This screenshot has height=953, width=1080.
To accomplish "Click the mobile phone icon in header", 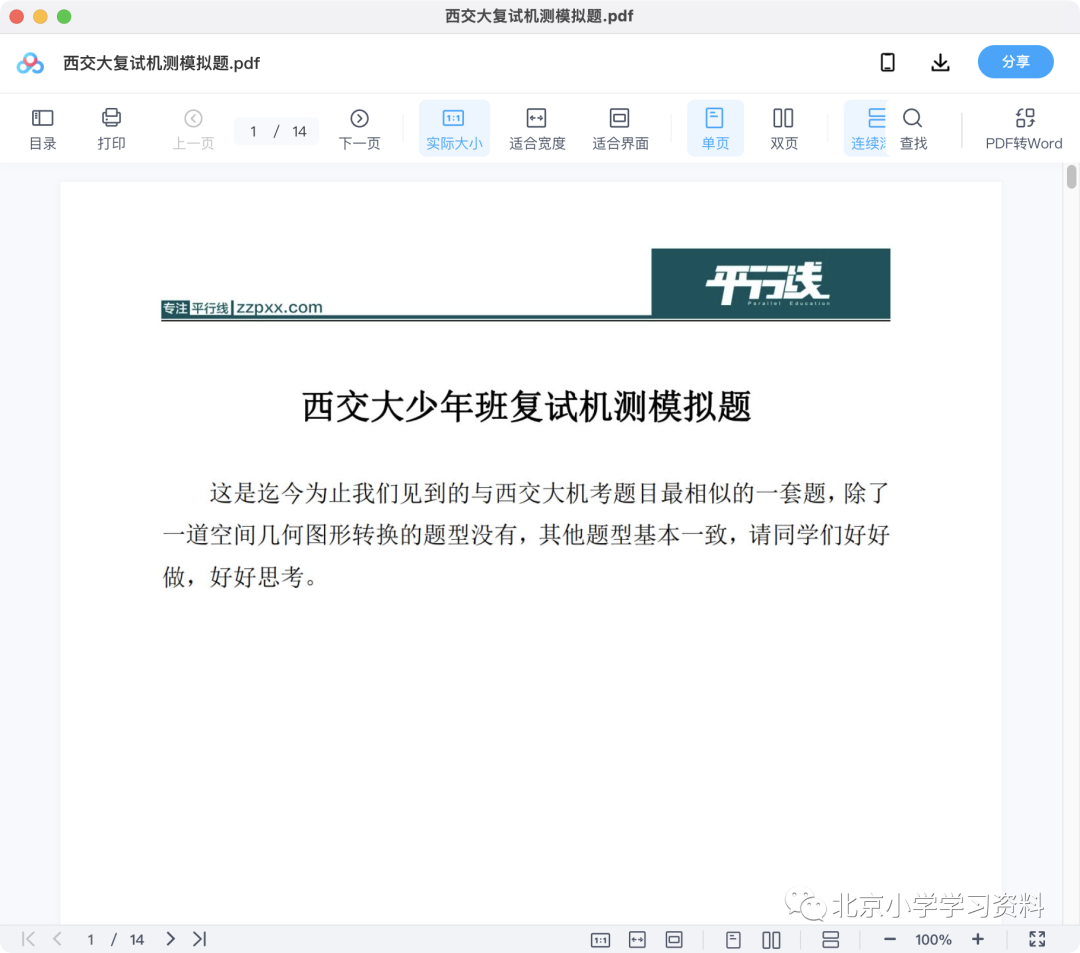I will (888, 63).
